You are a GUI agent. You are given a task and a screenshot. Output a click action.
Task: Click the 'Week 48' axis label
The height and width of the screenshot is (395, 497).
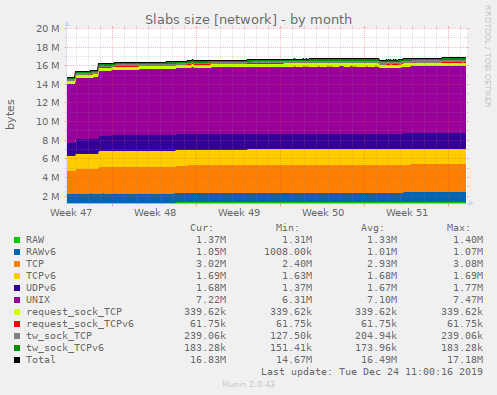pyautogui.click(x=155, y=213)
